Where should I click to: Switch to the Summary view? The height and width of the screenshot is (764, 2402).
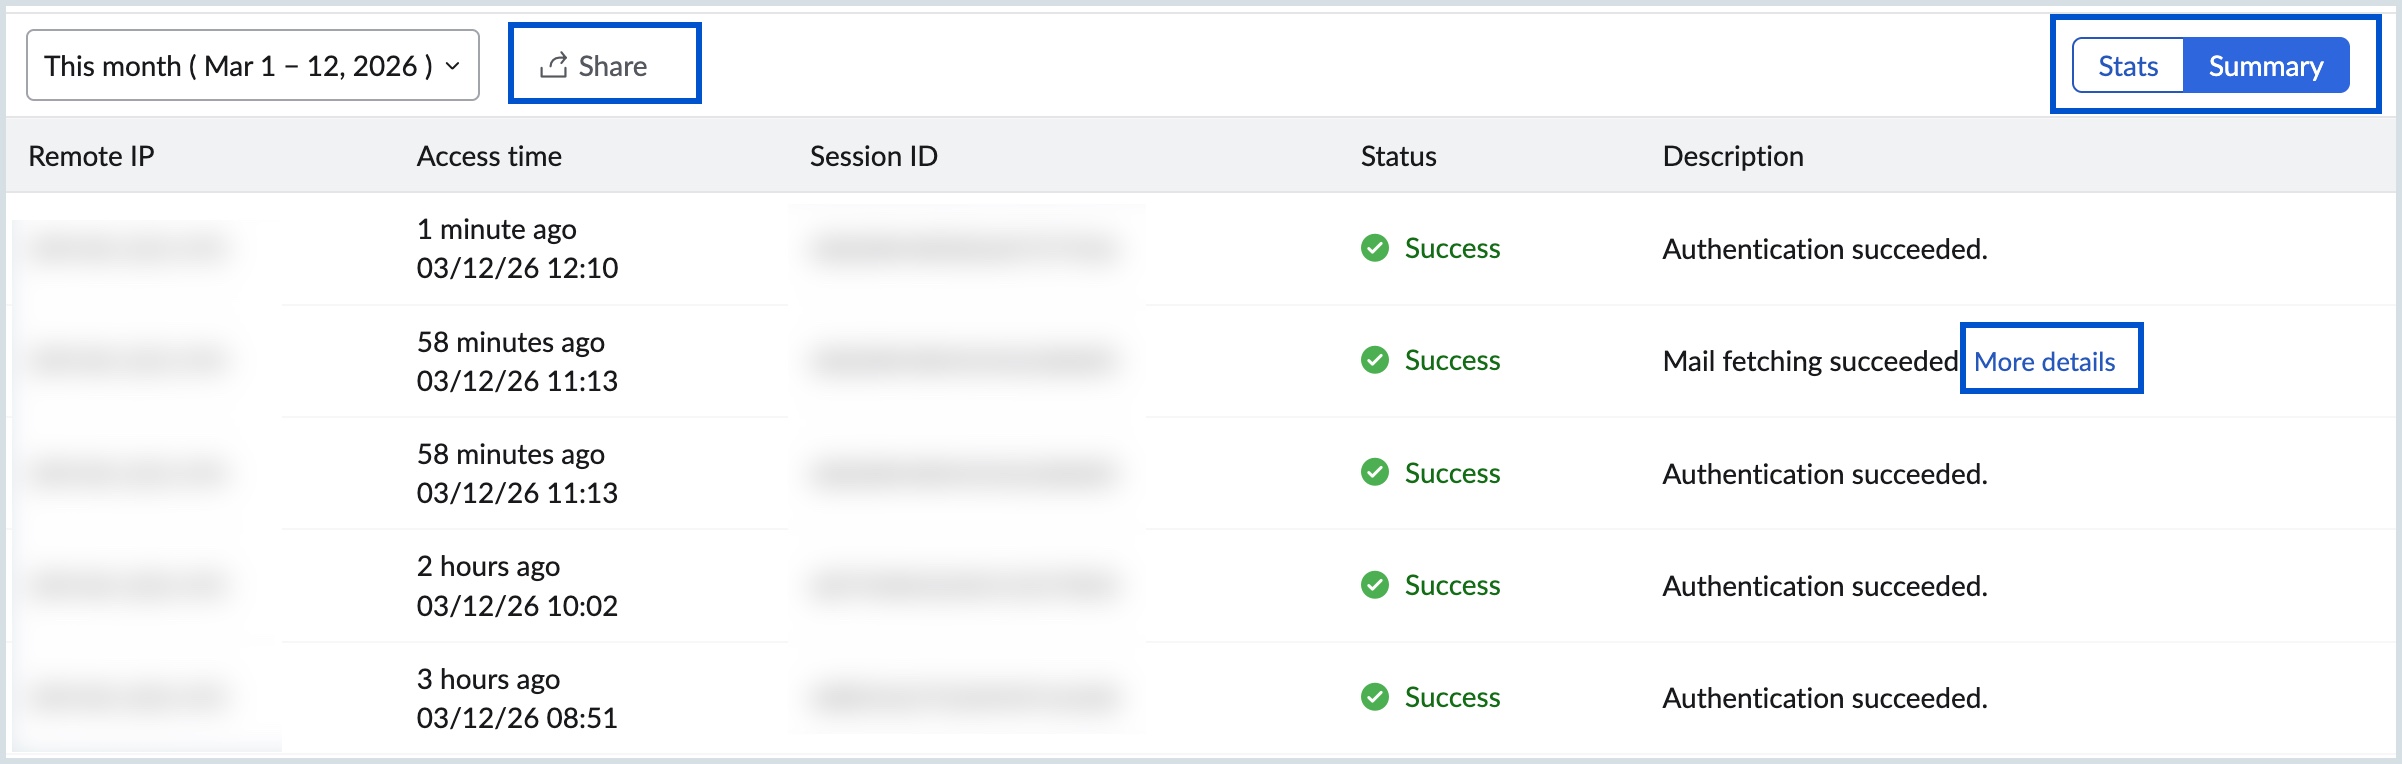coord(2265,66)
